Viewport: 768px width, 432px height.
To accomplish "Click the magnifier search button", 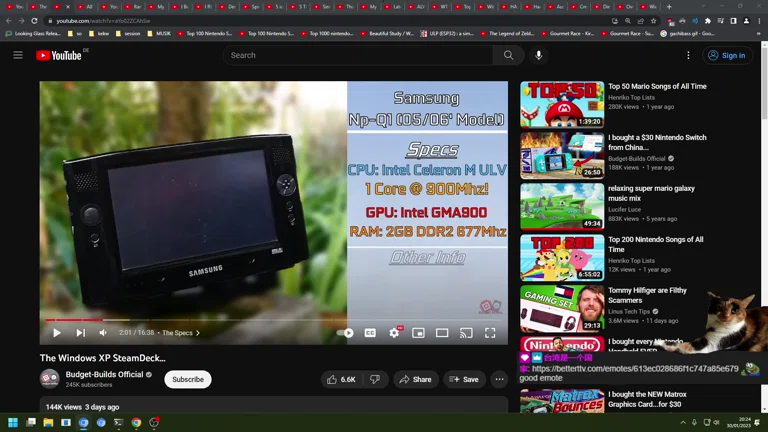I will (508, 55).
